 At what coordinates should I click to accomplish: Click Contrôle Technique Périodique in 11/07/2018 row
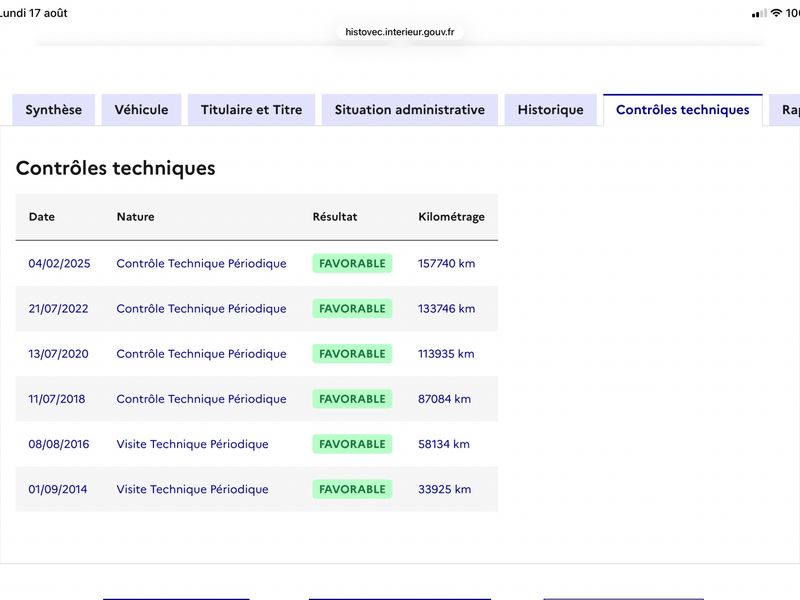(201, 399)
